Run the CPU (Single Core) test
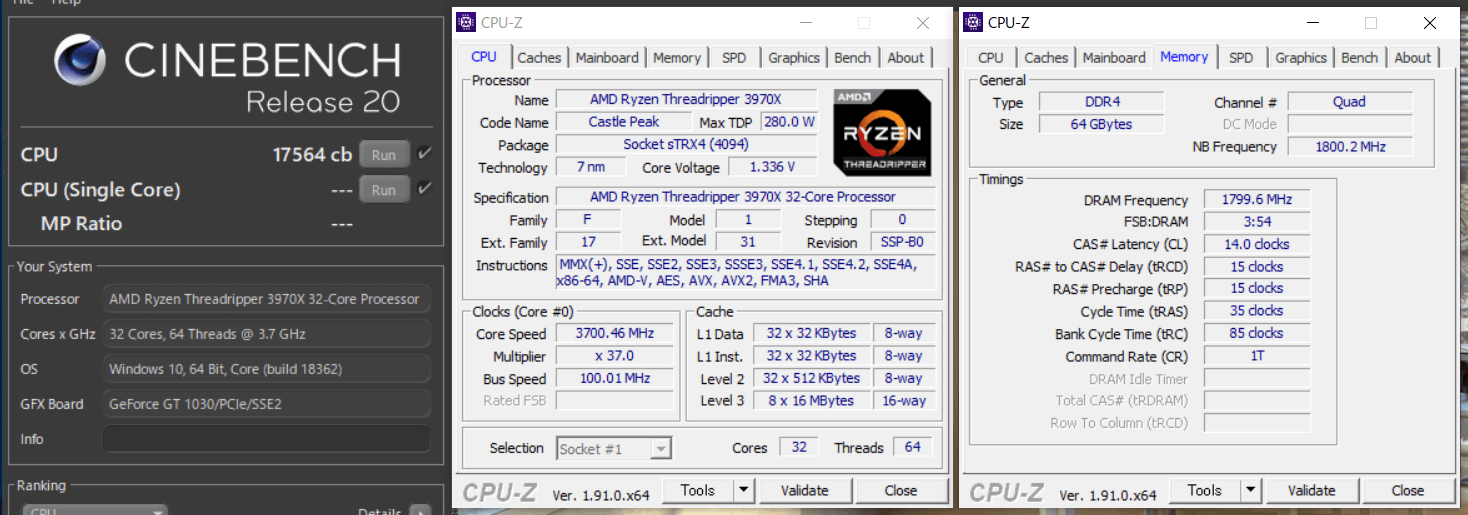Viewport: 1468px width, 515px height. (x=384, y=190)
